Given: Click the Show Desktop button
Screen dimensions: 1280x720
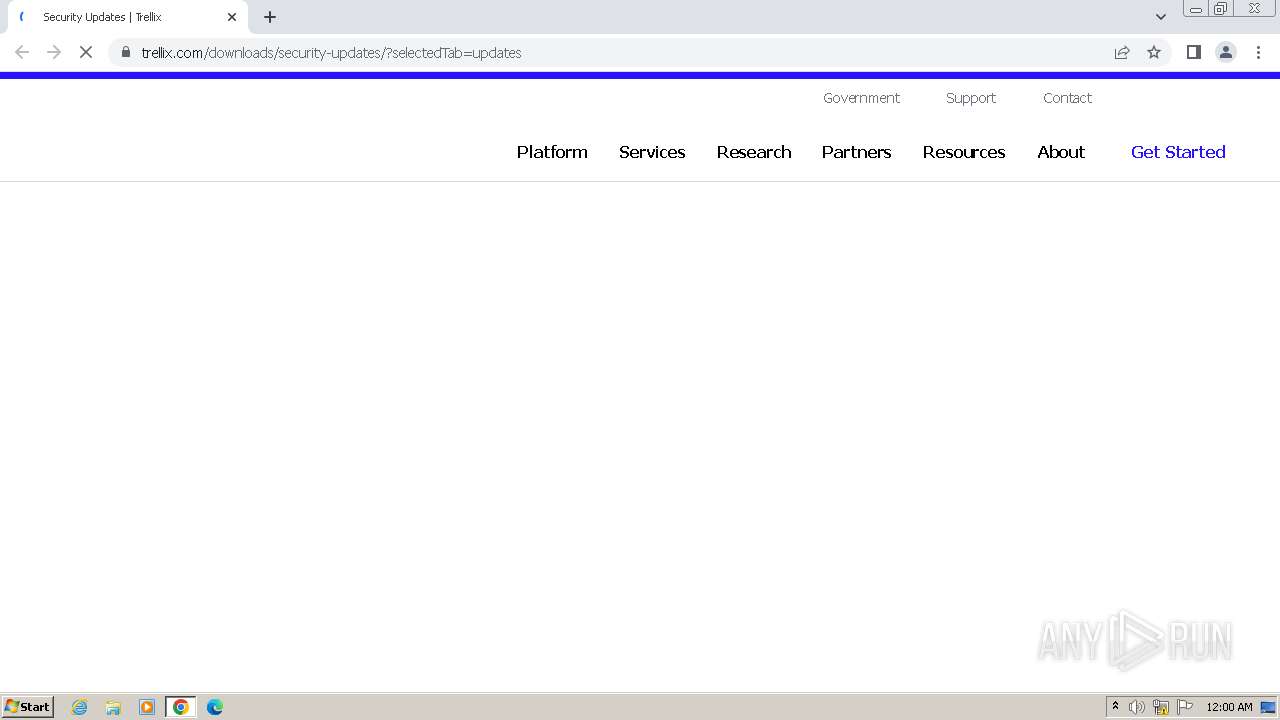Looking at the screenshot, I should (x=1269, y=707).
